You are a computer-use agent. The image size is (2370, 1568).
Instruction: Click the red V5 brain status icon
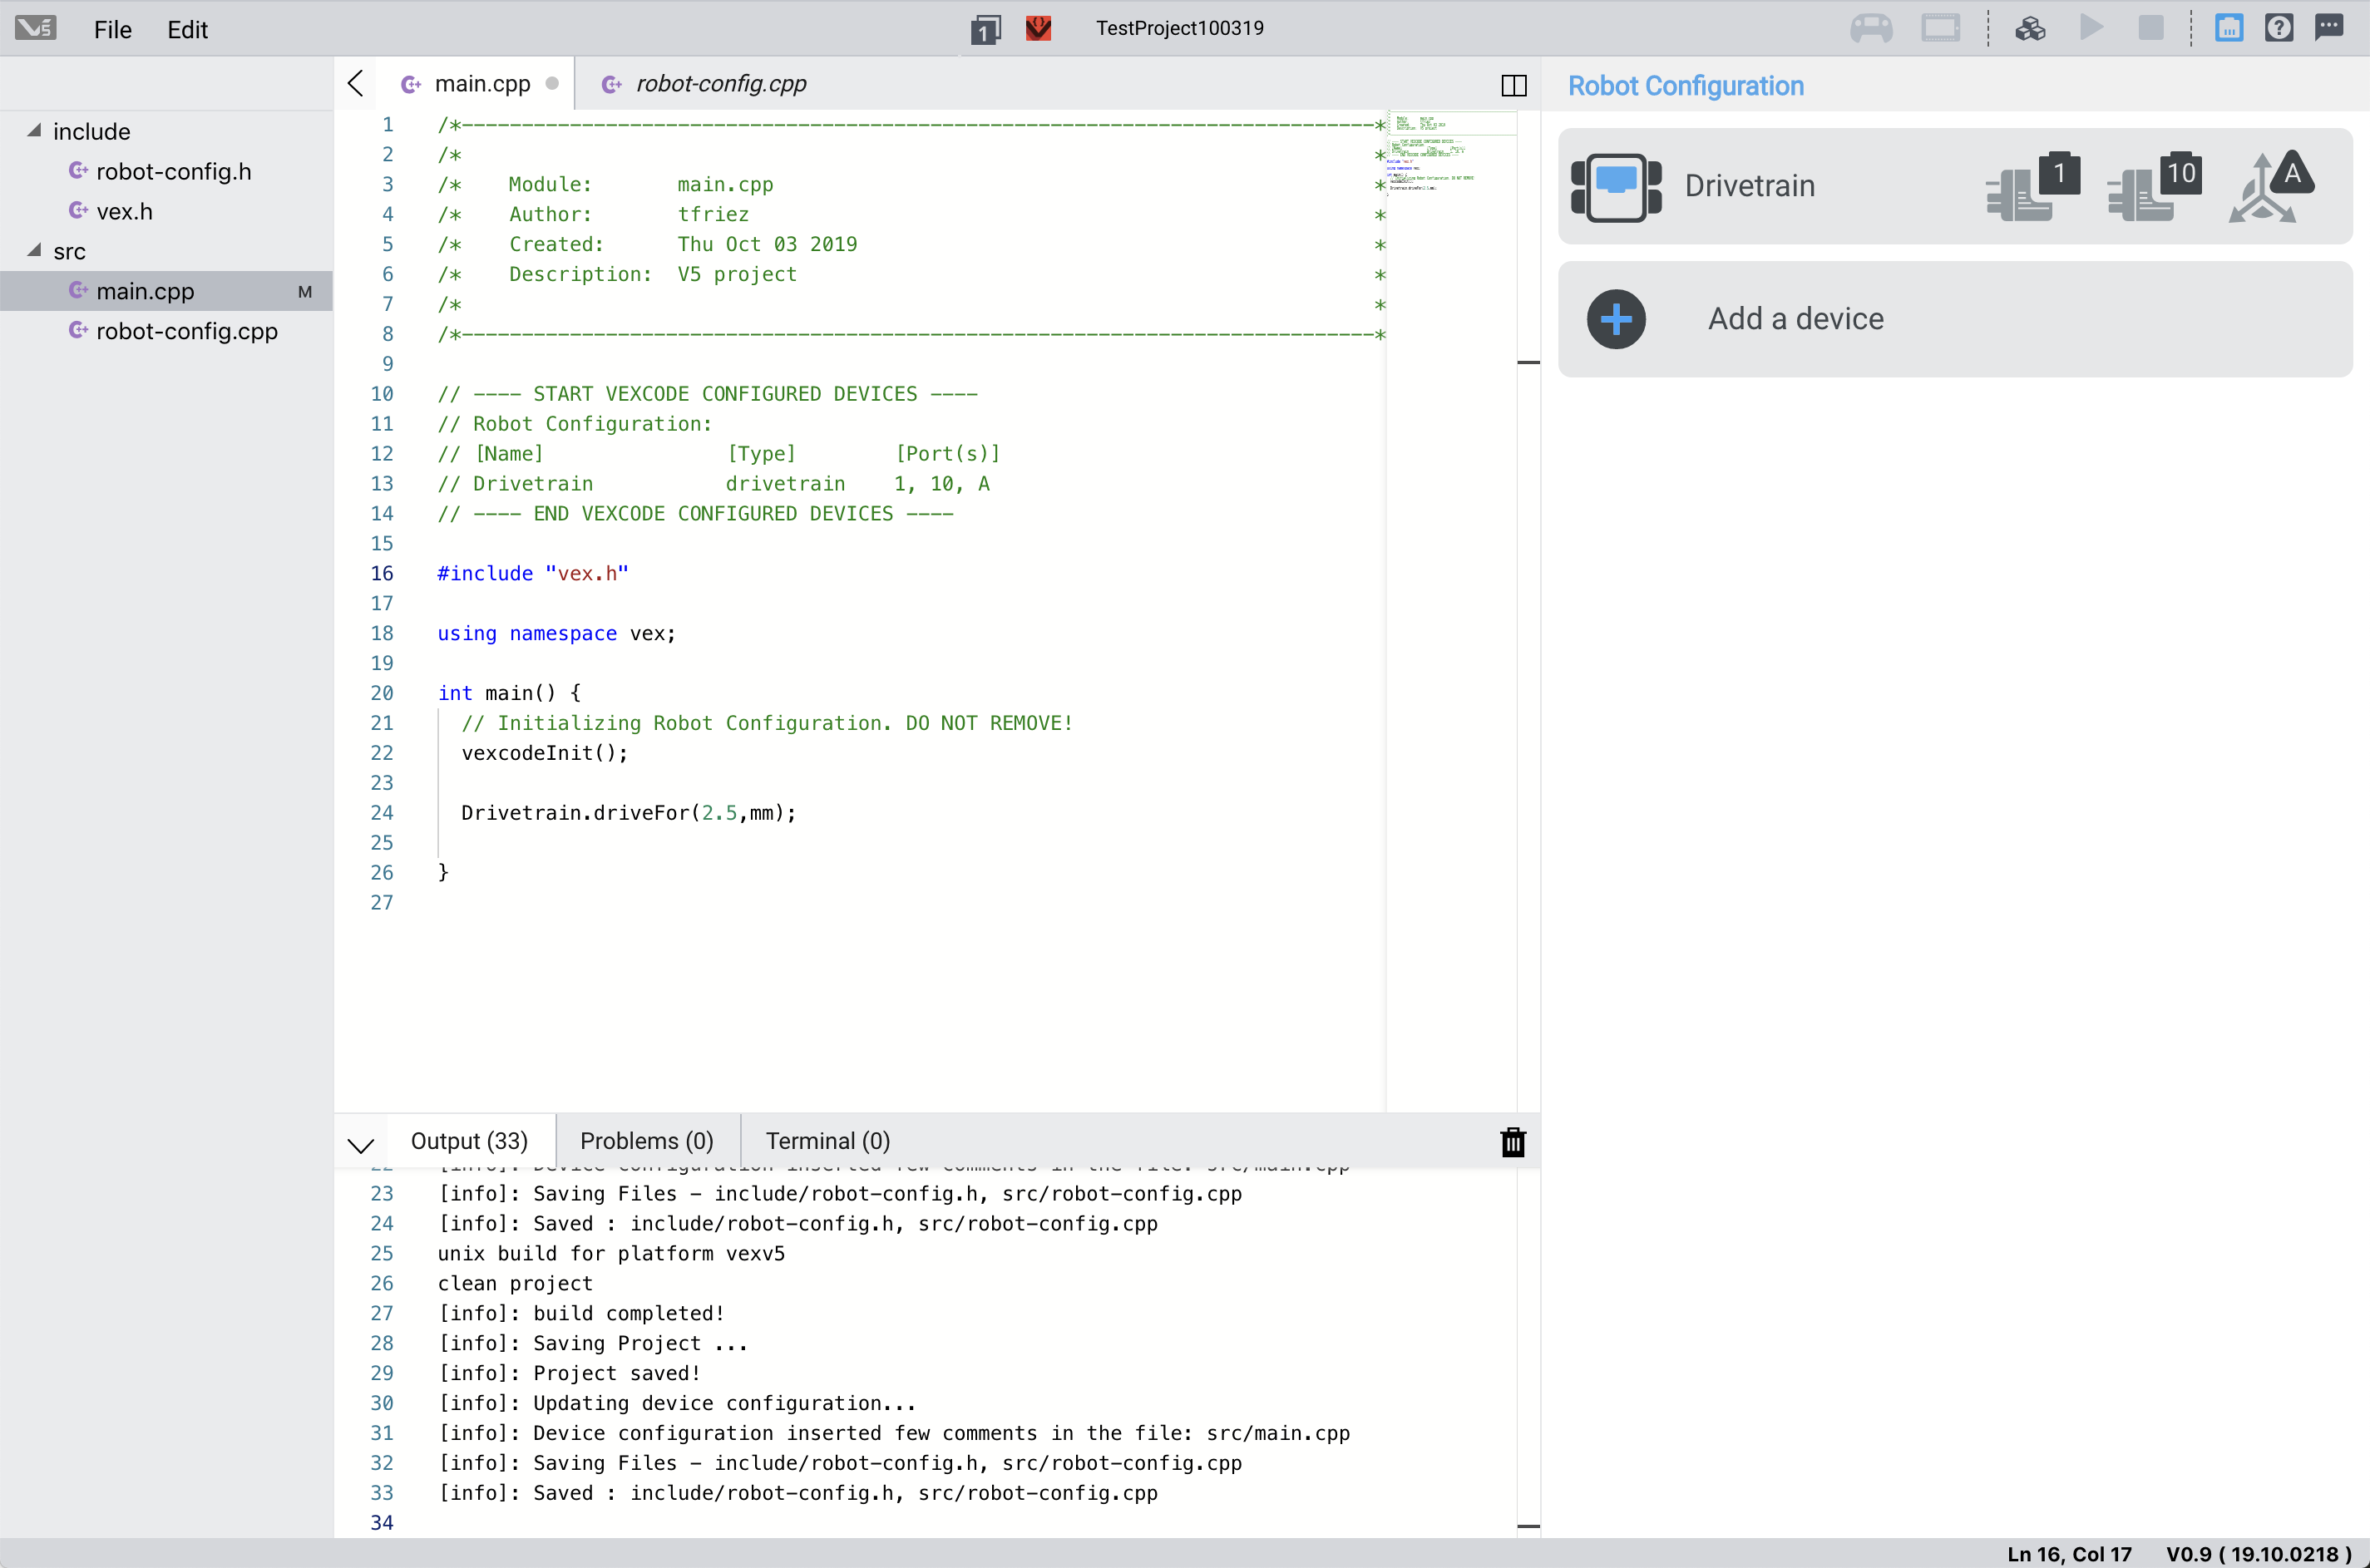pyautogui.click(x=1039, y=28)
